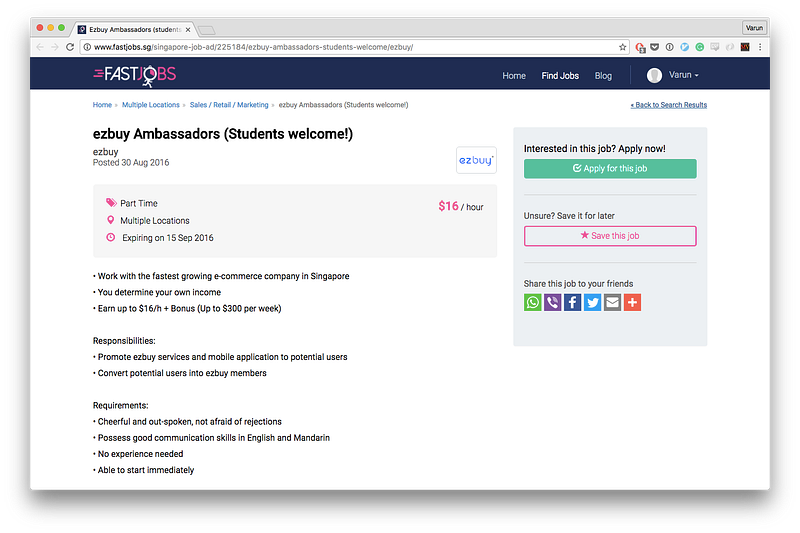Go forward using browser forward arrow
This screenshot has height=533, width=800.
pos(55,47)
